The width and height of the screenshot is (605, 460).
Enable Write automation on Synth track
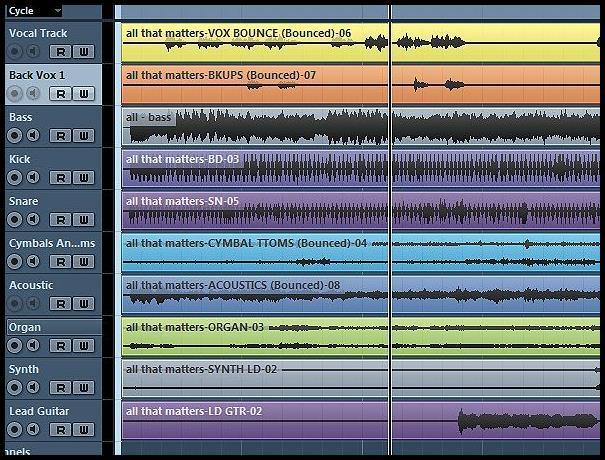(83, 388)
